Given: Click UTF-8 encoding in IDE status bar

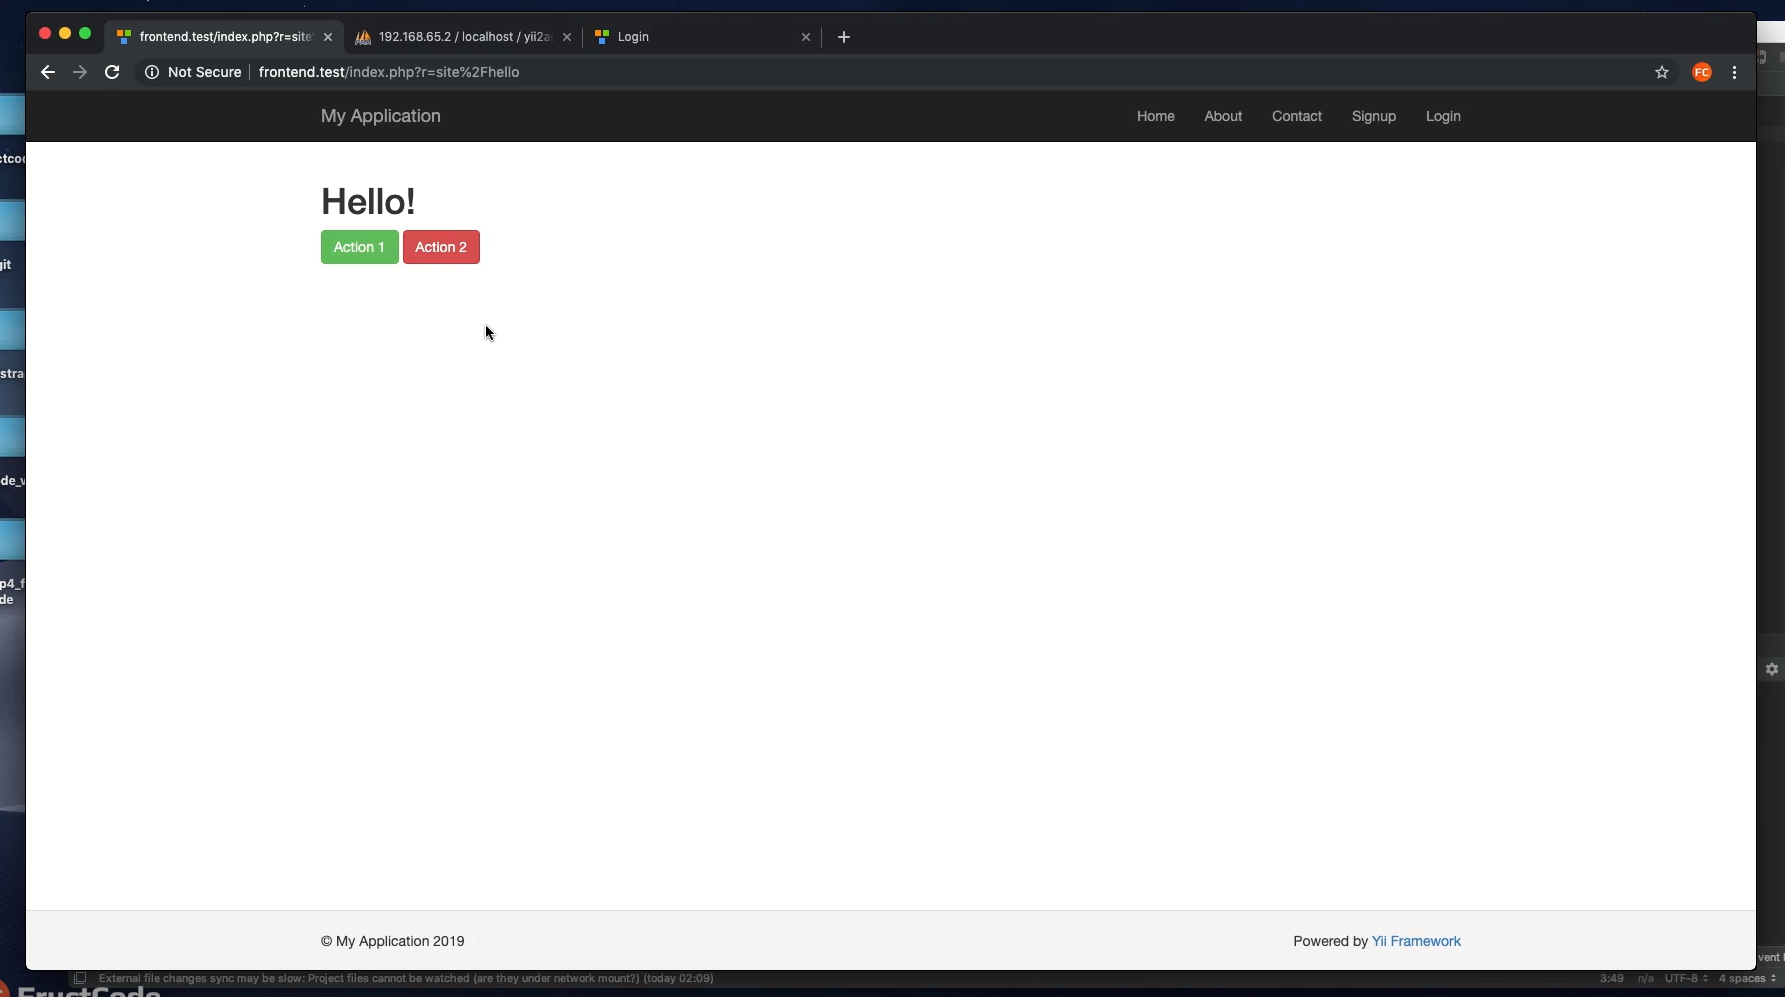Looking at the screenshot, I should coord(1686,978).
